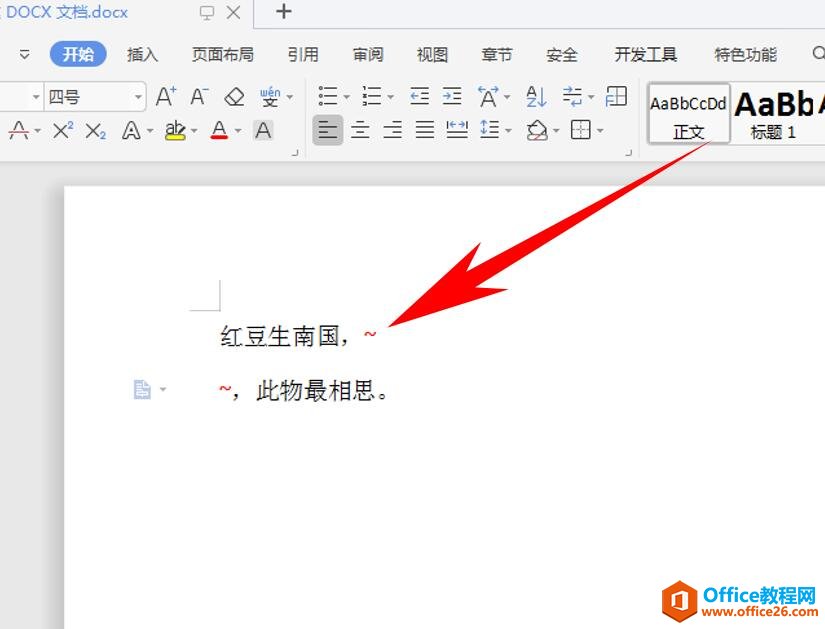Click the table layout icon beside paragraph marks

[616, 96]
